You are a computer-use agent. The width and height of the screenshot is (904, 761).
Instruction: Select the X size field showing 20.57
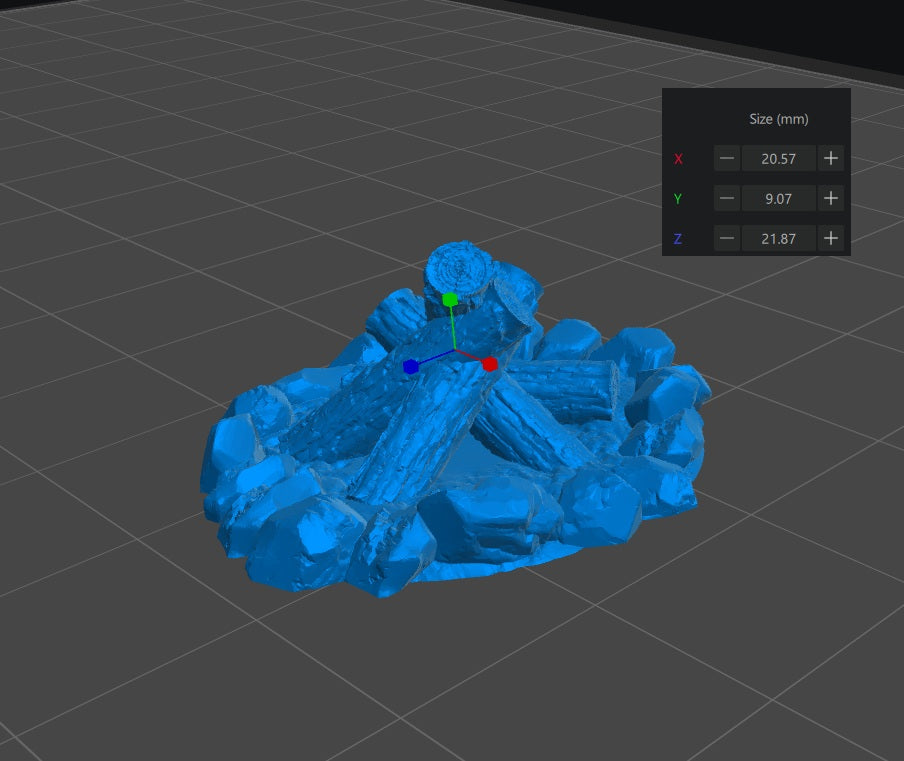(x=778, y=158)
